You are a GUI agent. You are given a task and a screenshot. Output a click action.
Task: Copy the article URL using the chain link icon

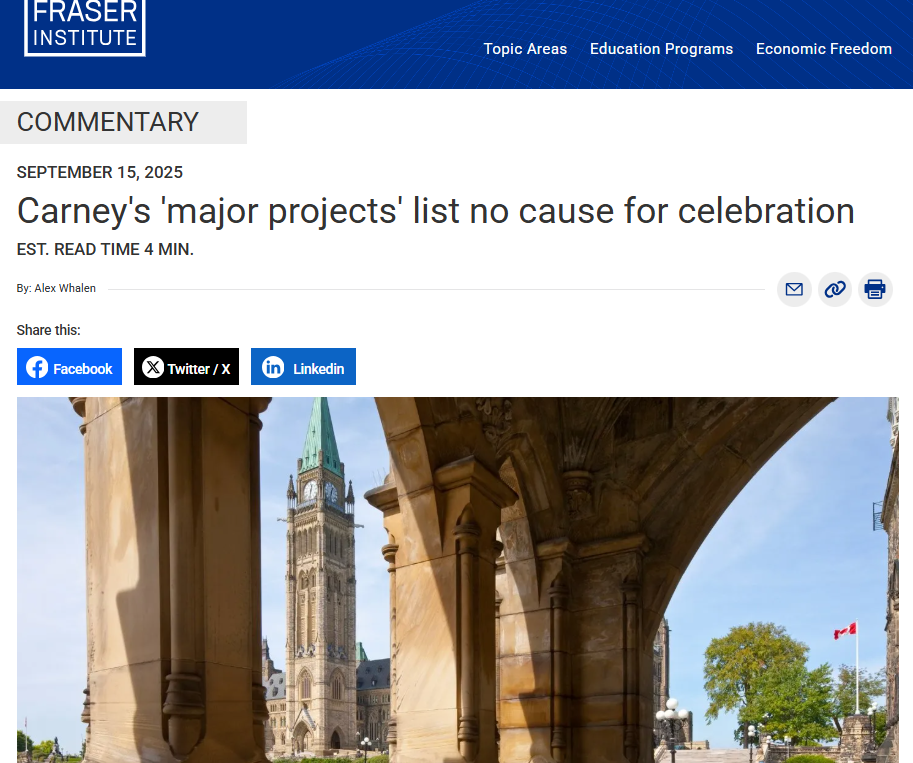tap(834, 289)
